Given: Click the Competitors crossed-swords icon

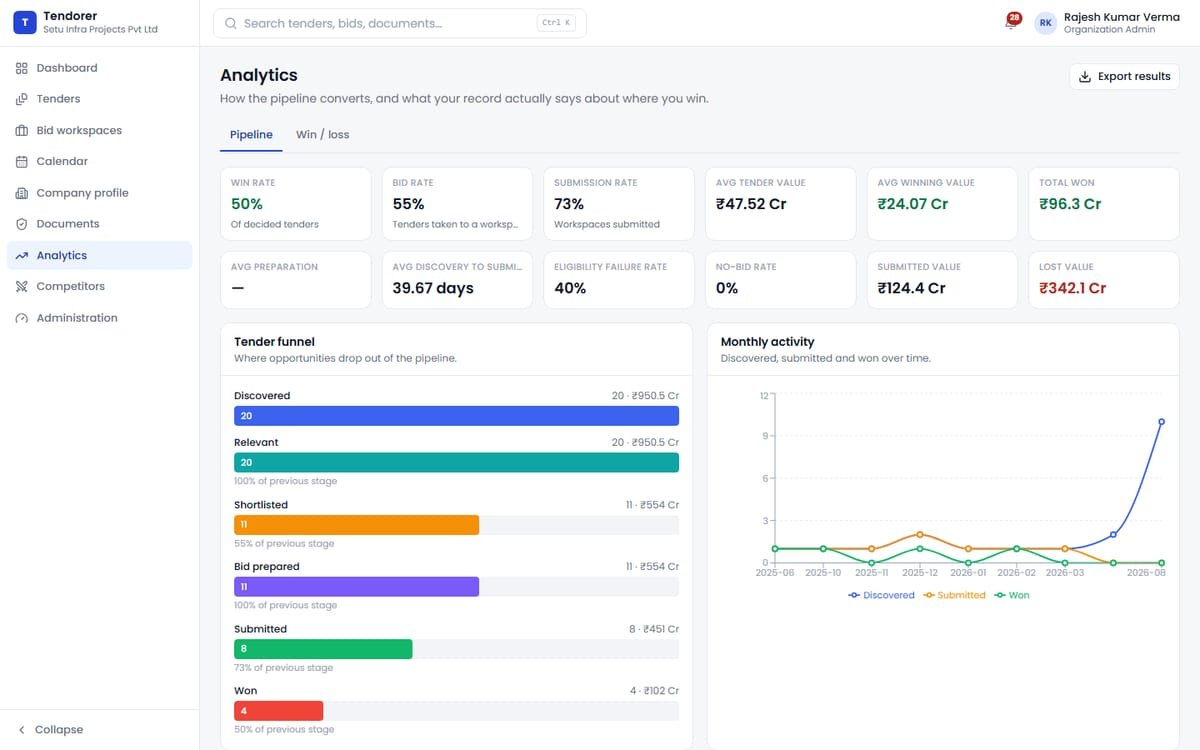Looking at the screenshot, I should coord(22,286).
